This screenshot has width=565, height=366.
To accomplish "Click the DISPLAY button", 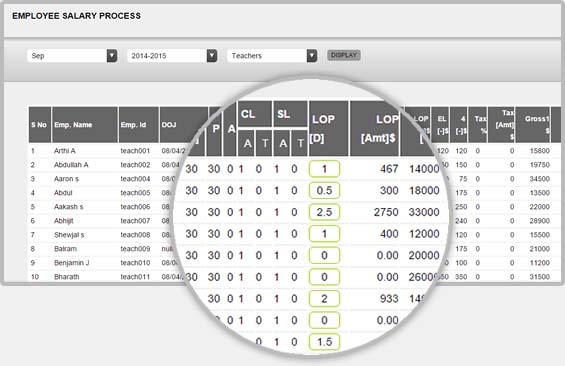I will (x=344, y=55).
